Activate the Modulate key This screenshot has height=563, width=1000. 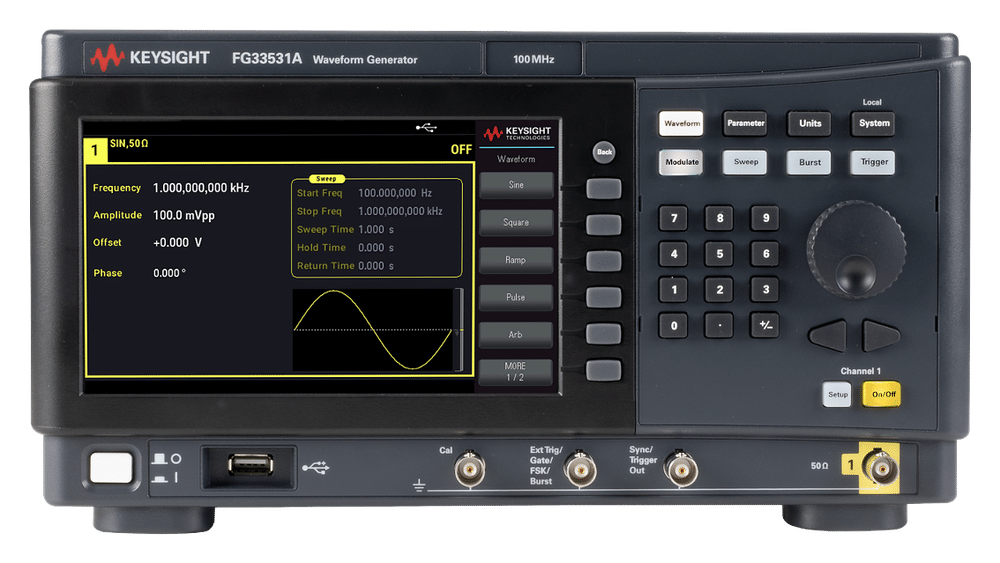click(681, 162)
